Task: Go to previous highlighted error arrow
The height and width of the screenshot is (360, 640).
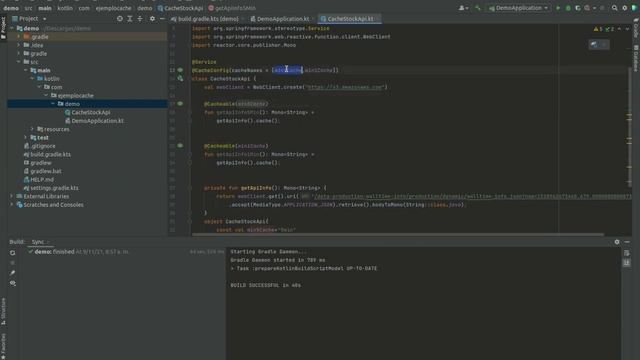Action: tap(620, 29)
